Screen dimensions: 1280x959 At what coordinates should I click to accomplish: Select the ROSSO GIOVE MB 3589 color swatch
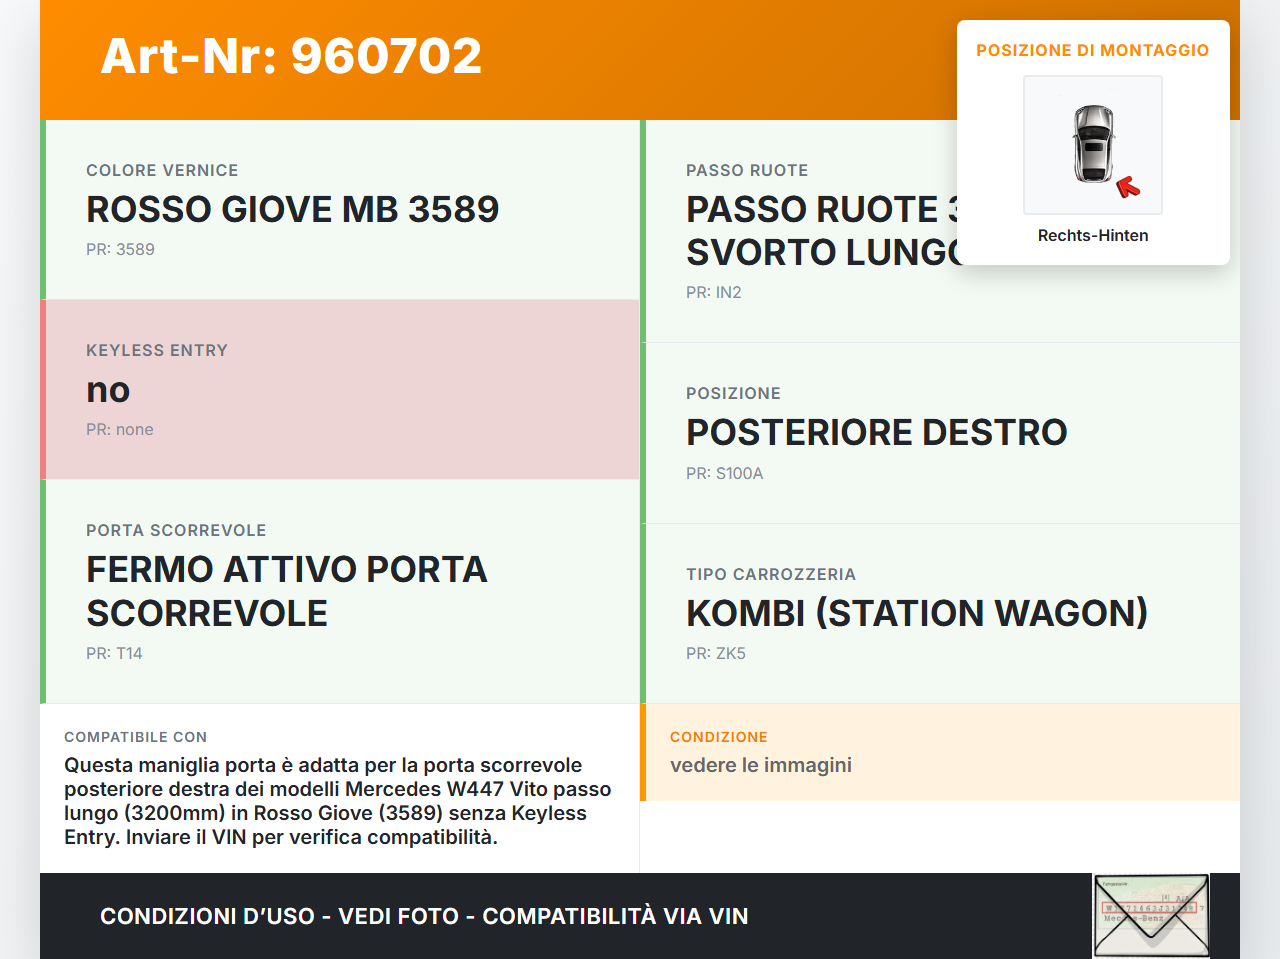[x=293, y=209]
